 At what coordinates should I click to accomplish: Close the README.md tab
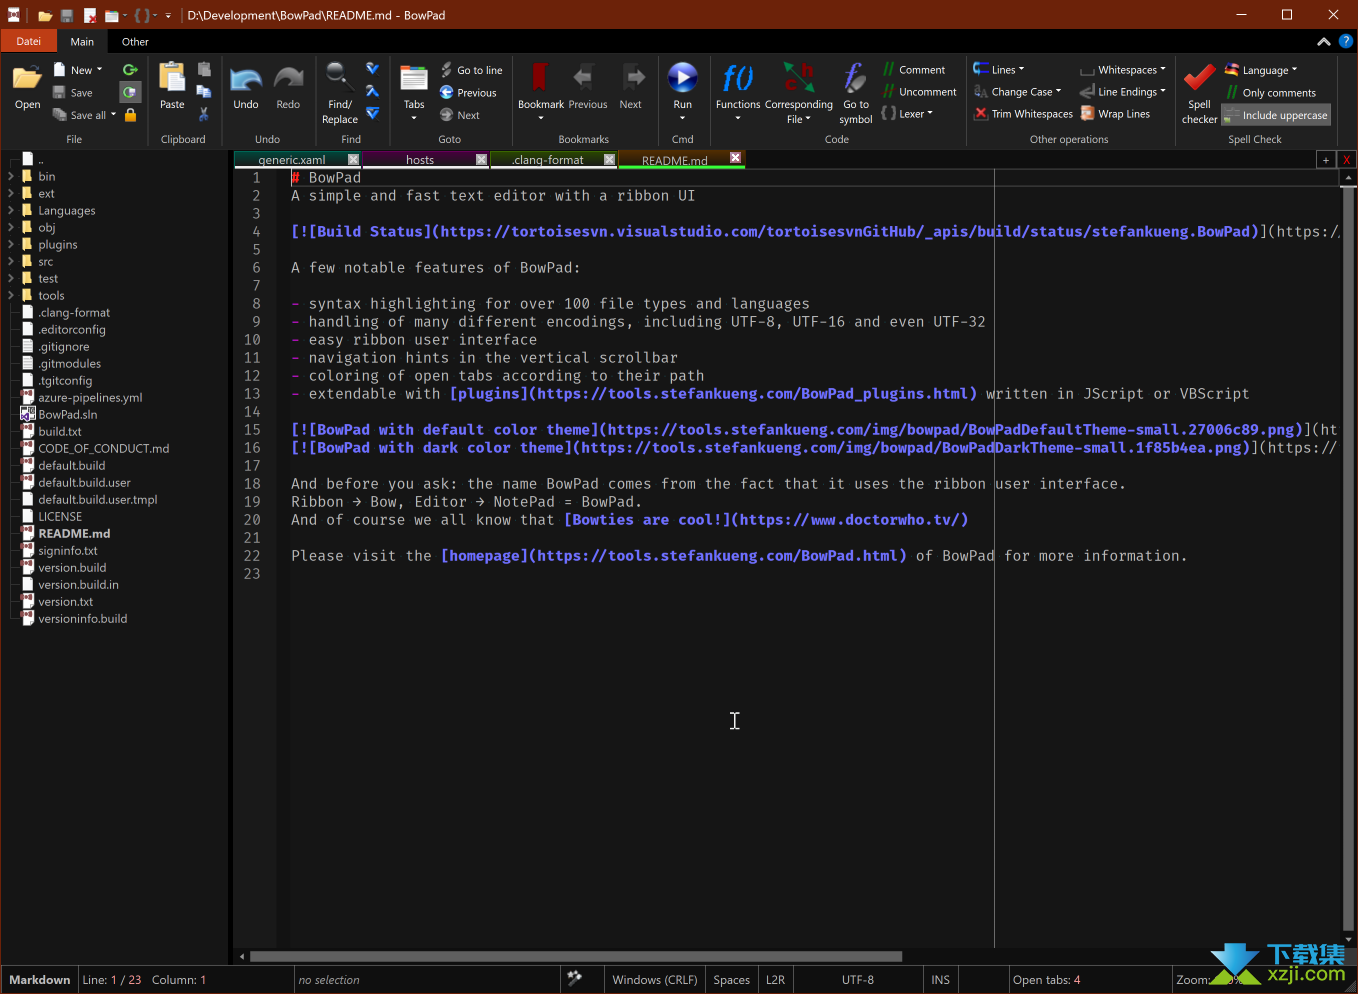pyautogui.click(x=735, y=158)
